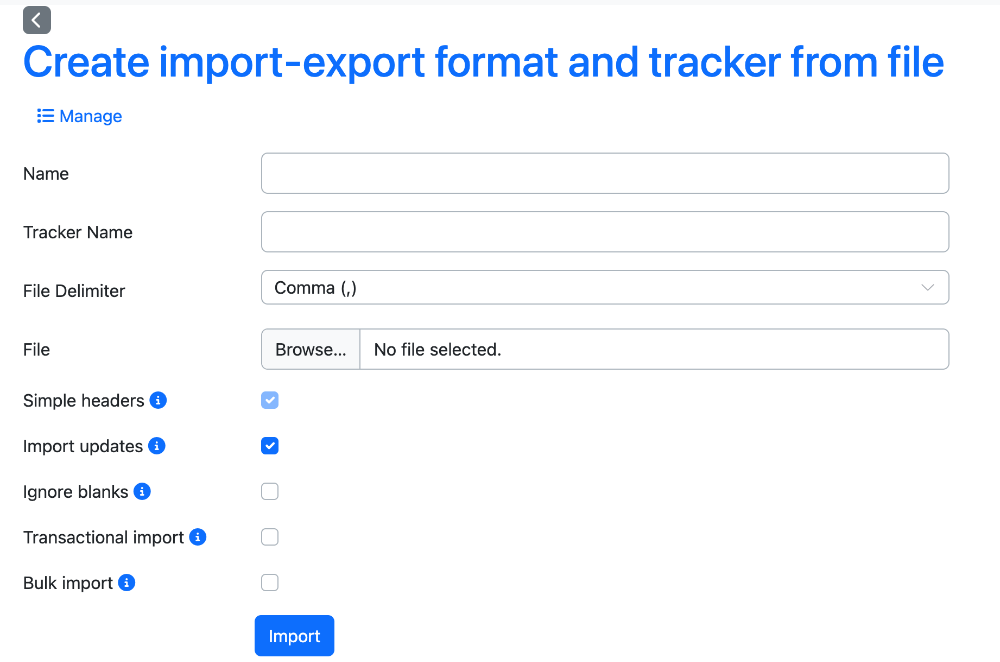Enable the Ignore blanks checkbox
1000x662 pixels.
coord(270,492)
